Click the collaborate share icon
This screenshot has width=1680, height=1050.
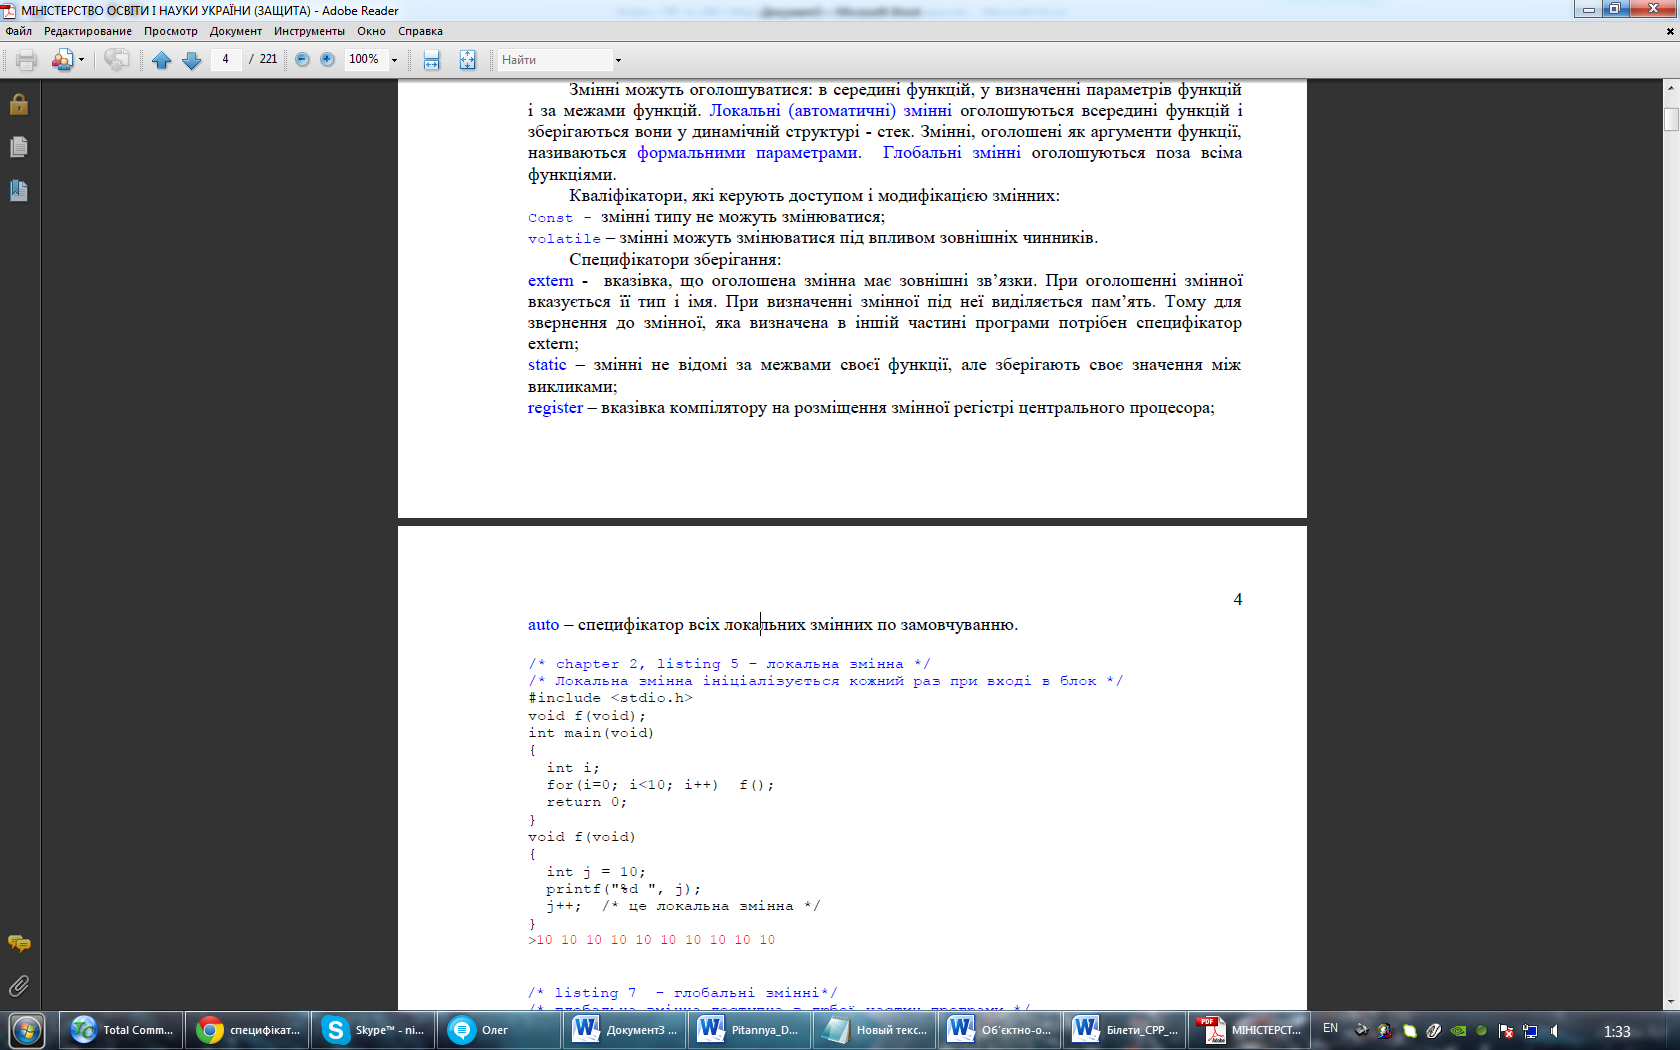62,60
